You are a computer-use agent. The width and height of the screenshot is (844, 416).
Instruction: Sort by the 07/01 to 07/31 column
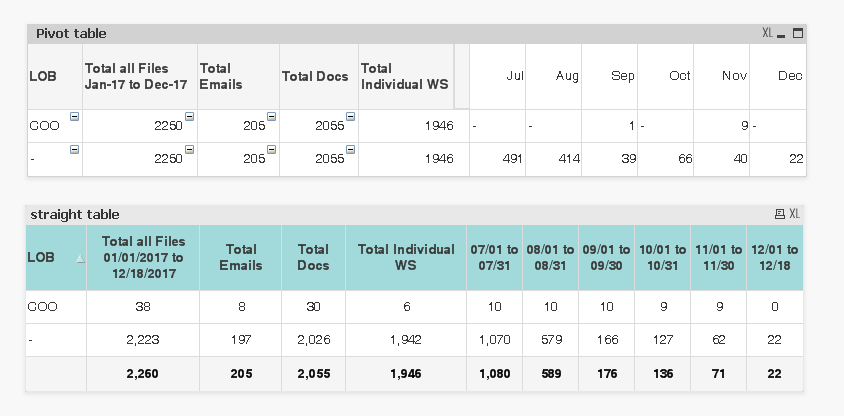494,257
